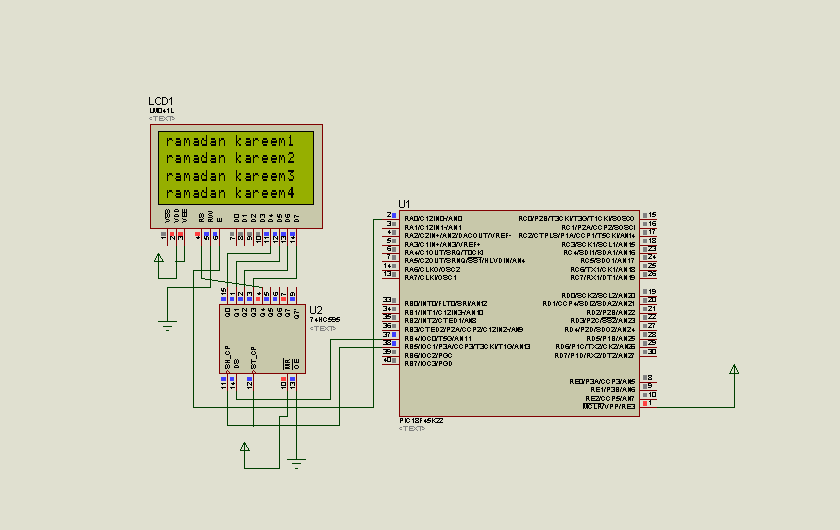Click the RA6/CLKO/OSC2 pin label

(432, 270)
